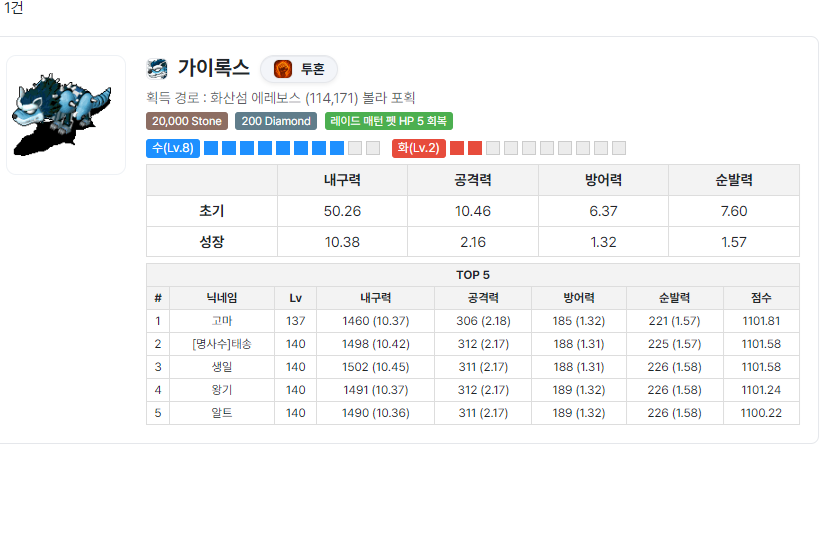Image resolution: width=826 pixels, height=549 pixels.
Task: Click the first red fire level square
Action: 457,148
